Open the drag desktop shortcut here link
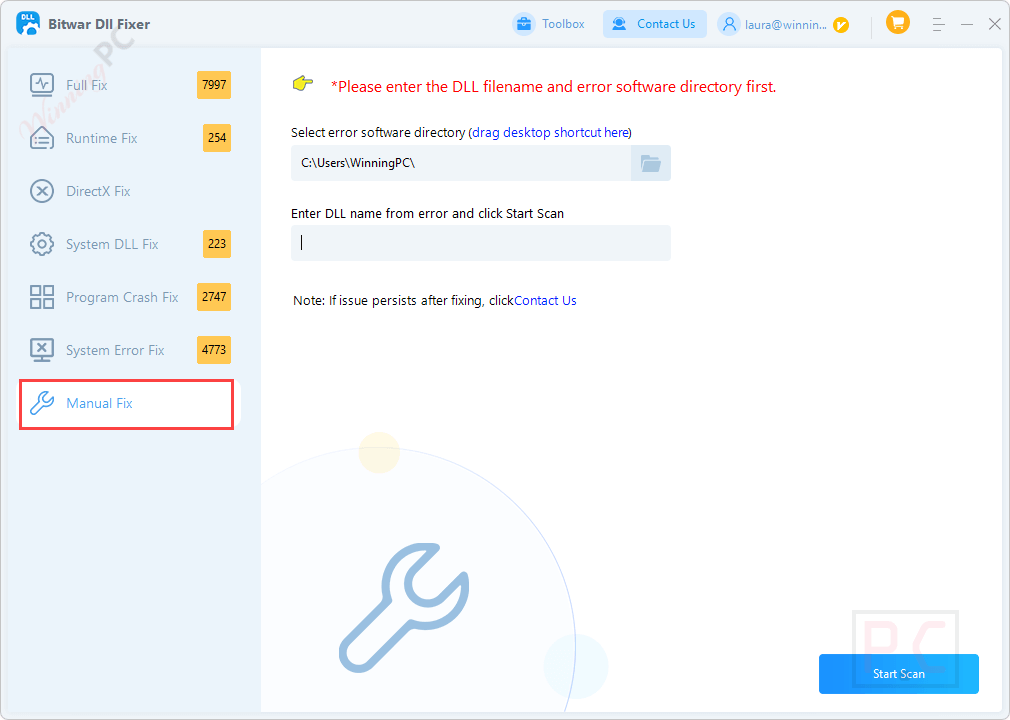Viewport: 1010px width, 720px height. (550, 132)
